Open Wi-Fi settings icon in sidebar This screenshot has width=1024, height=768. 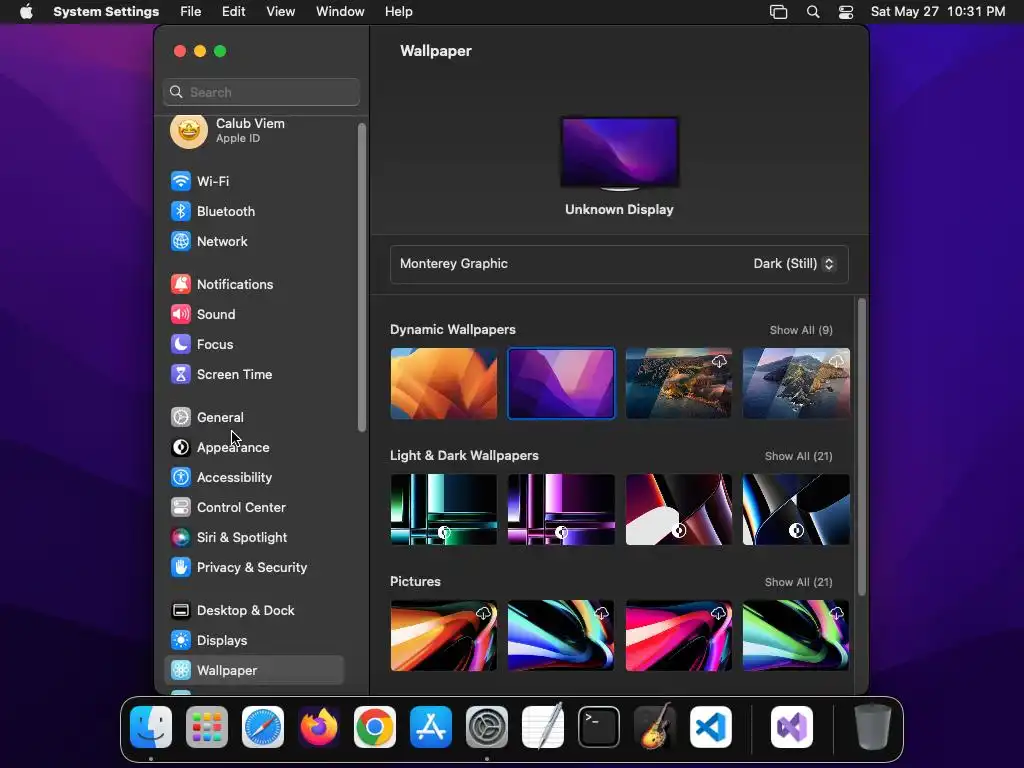(x=181, y=181)
